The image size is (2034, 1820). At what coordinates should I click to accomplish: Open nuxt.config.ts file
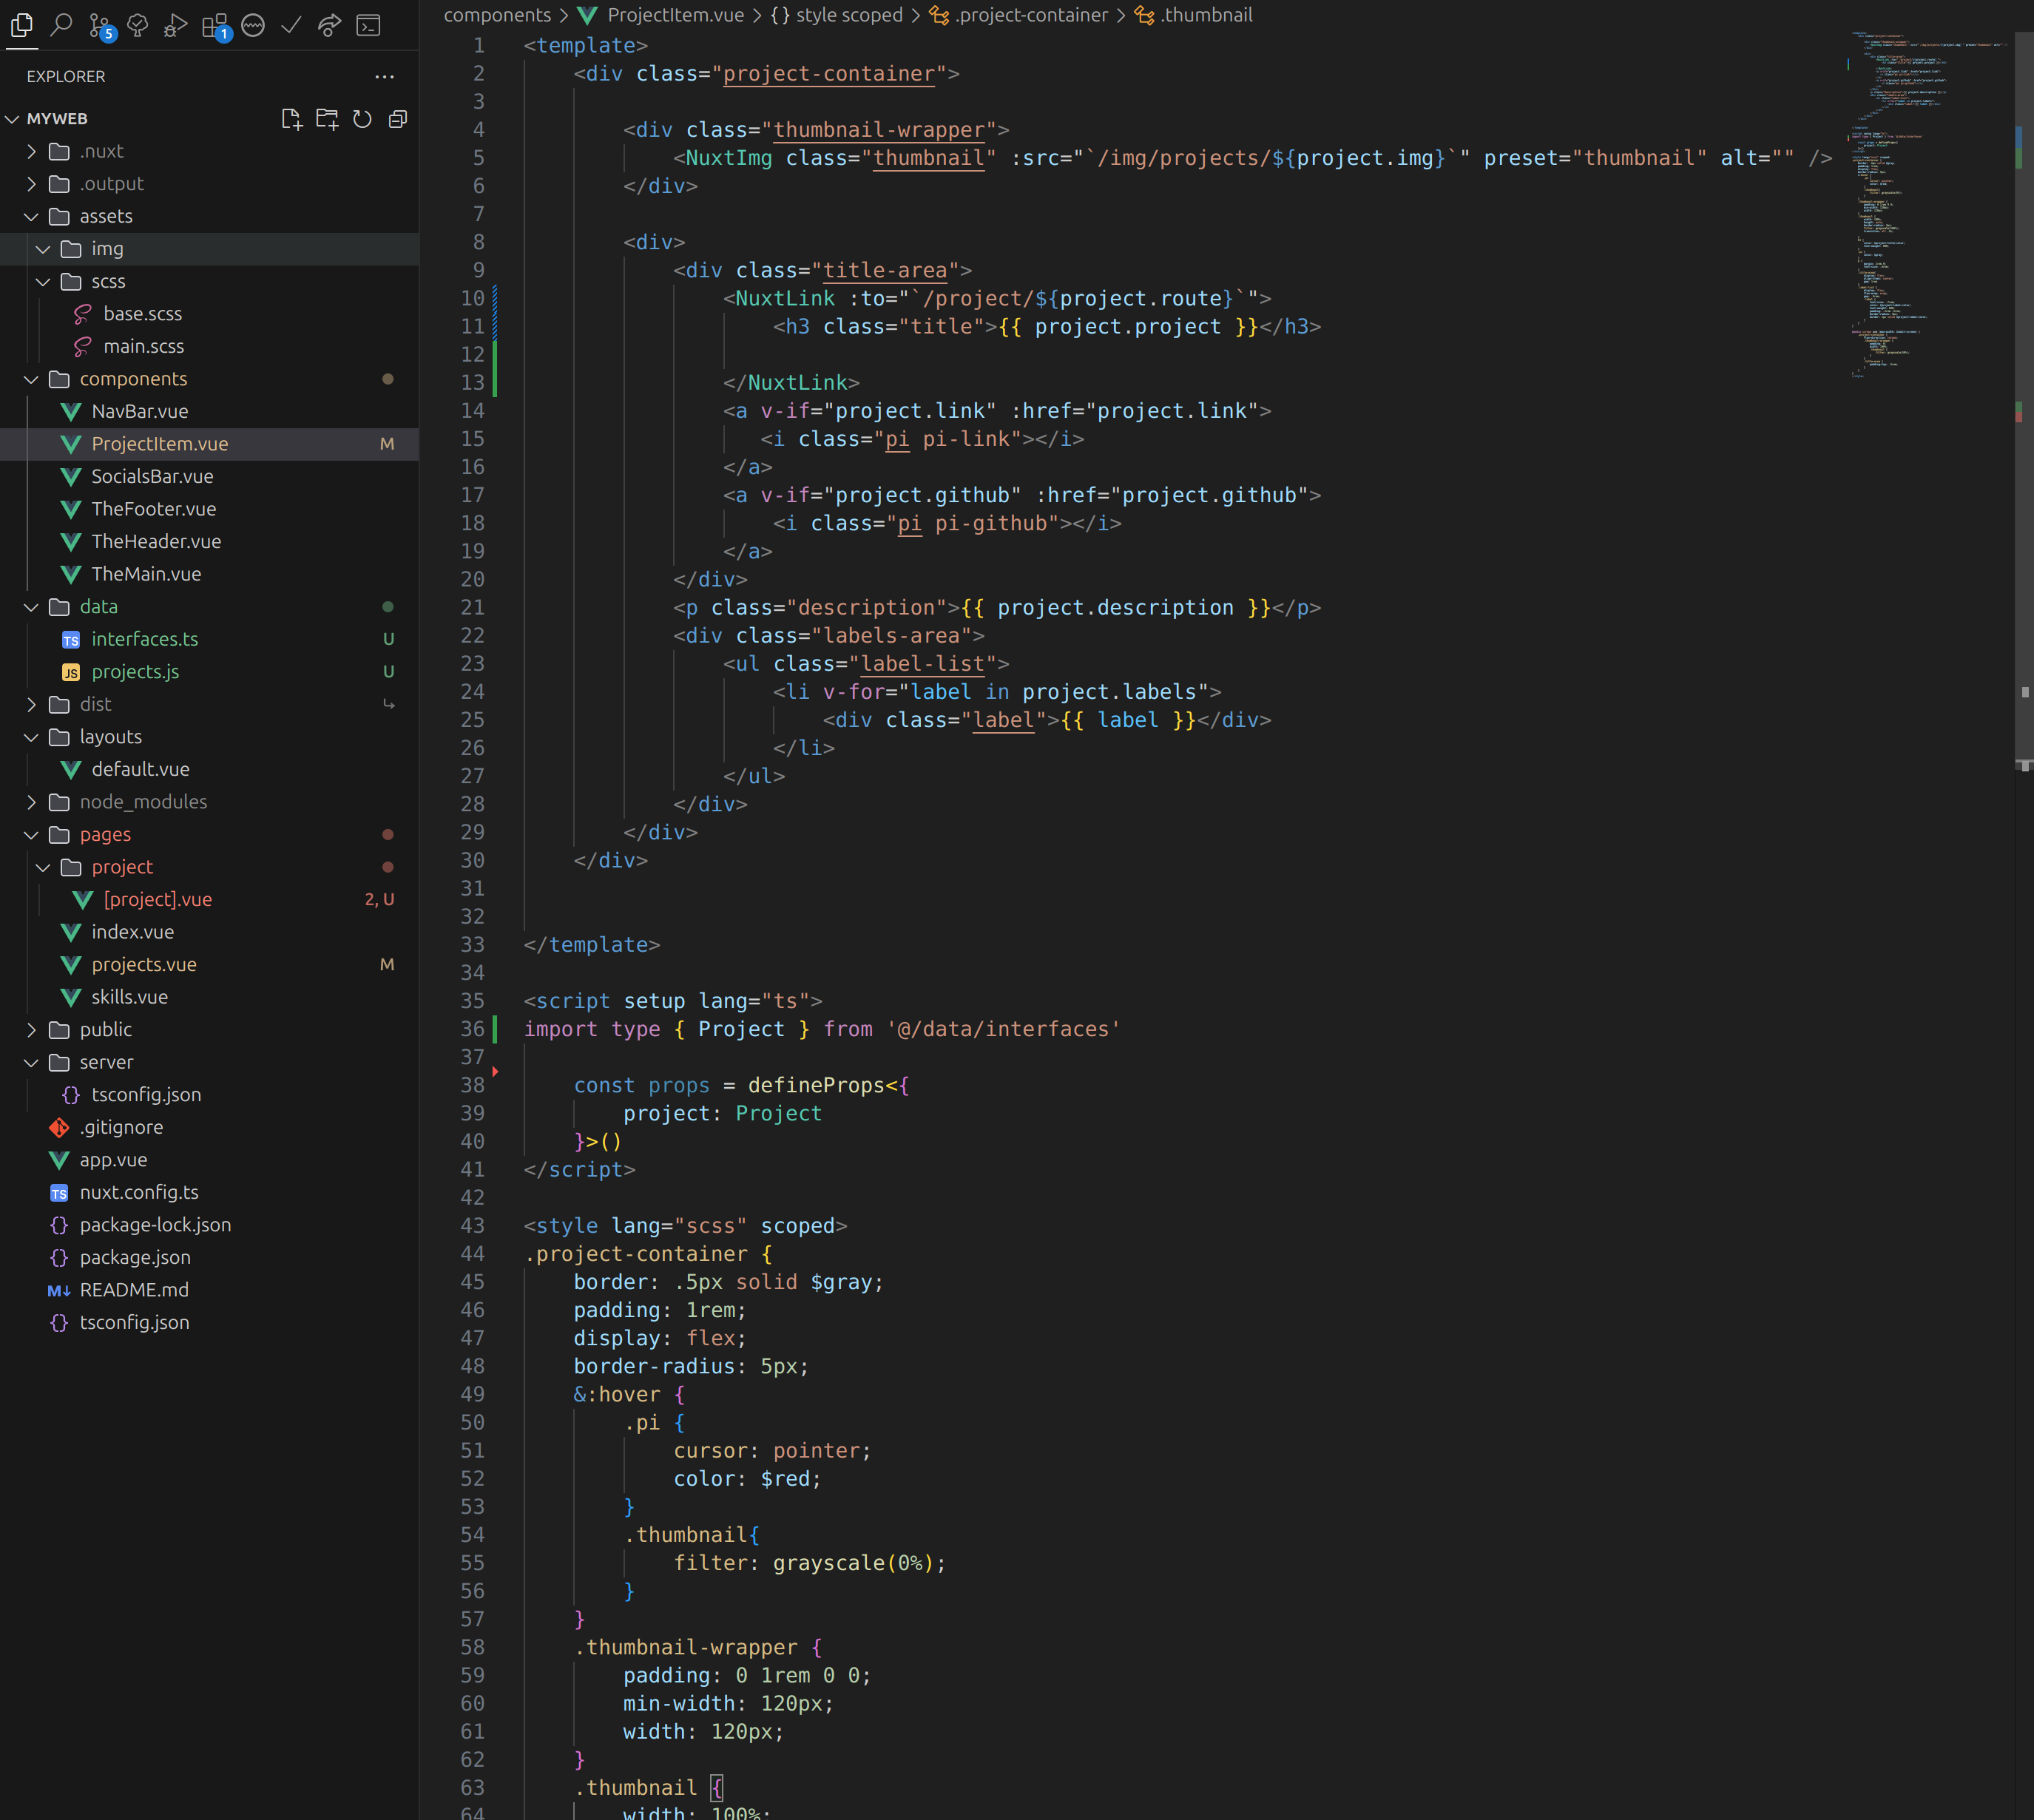pos(139,1192)
